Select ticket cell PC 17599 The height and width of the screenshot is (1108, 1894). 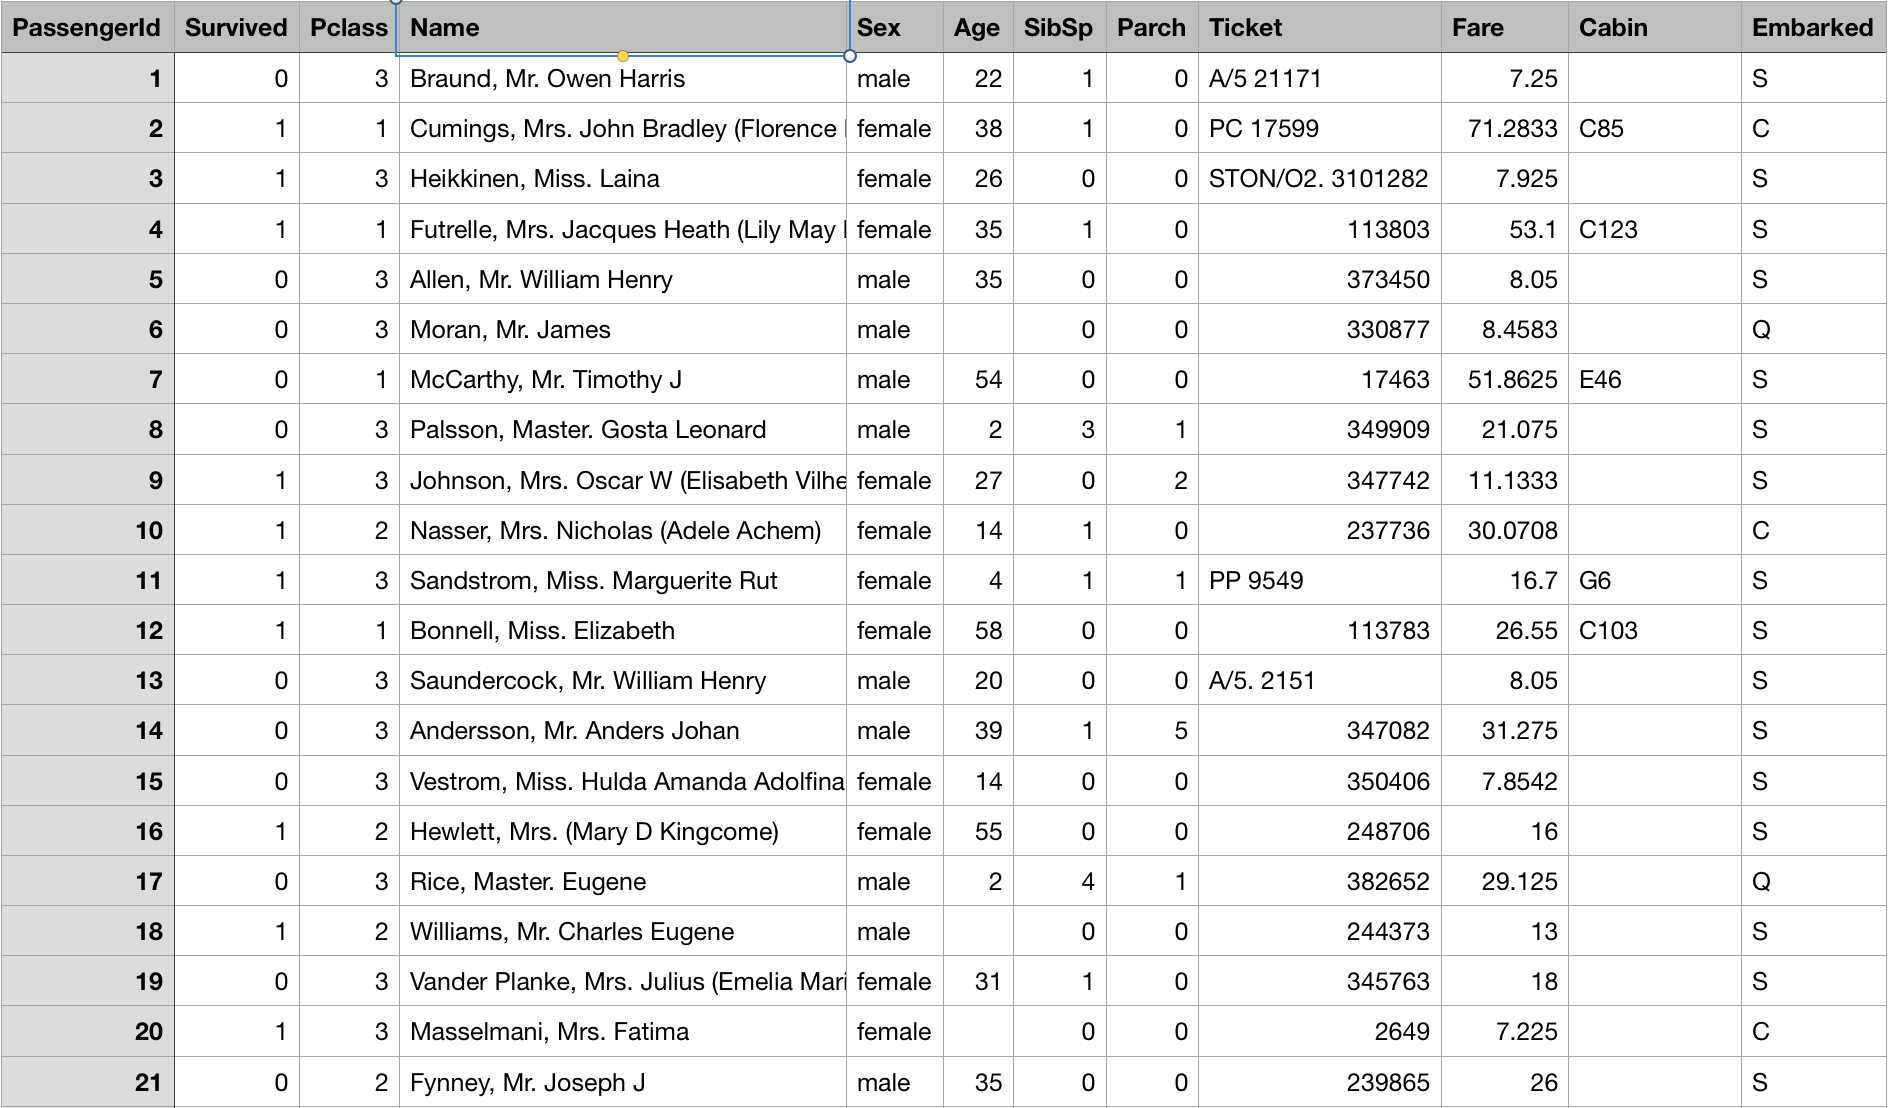(x=1319, y=128)
